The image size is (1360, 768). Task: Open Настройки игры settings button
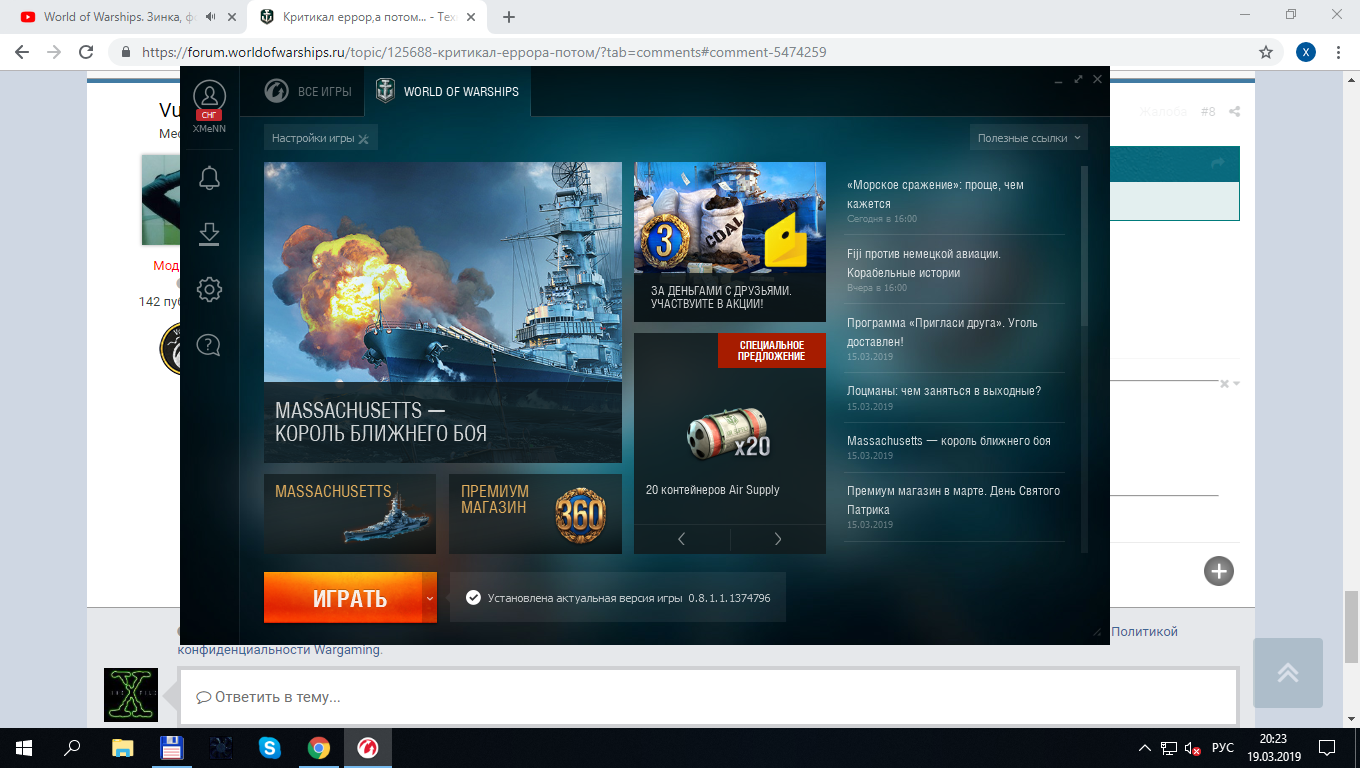pos(321,138)
